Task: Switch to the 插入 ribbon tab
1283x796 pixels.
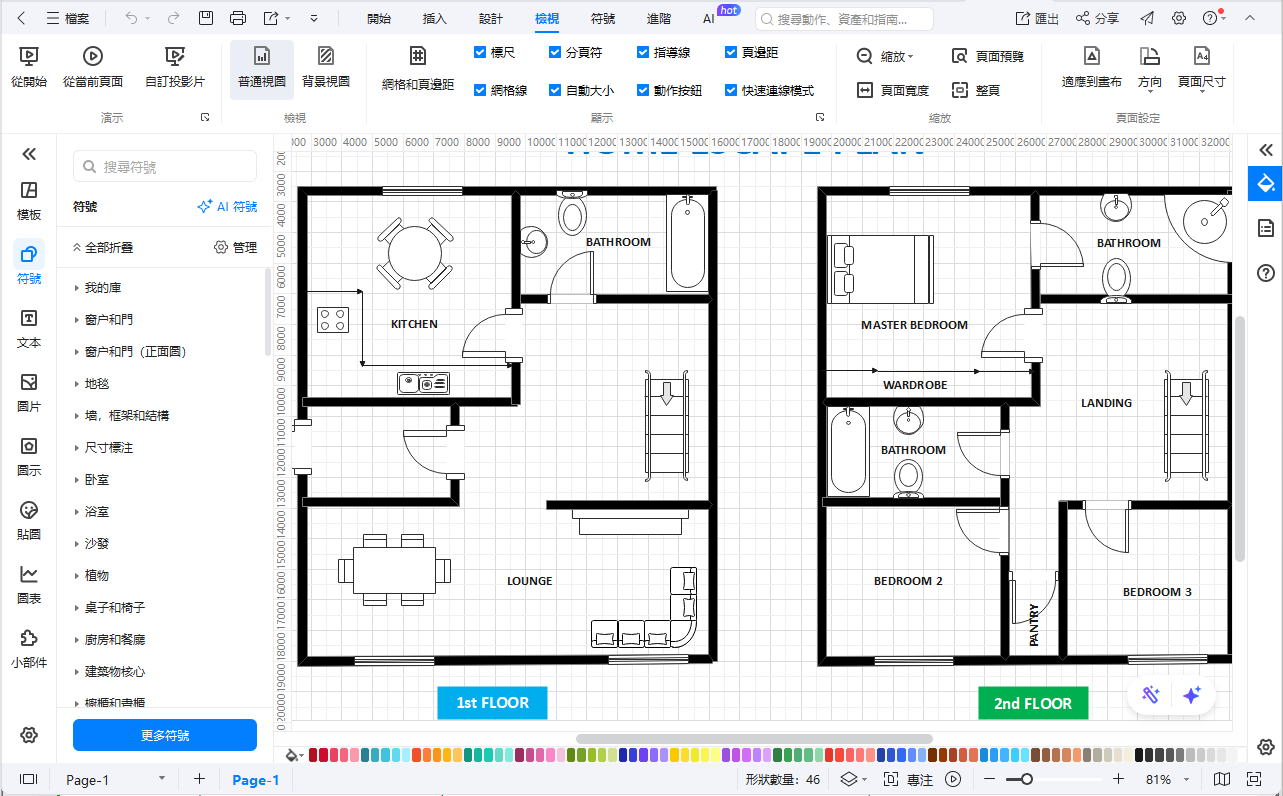Action: point(435,19)
